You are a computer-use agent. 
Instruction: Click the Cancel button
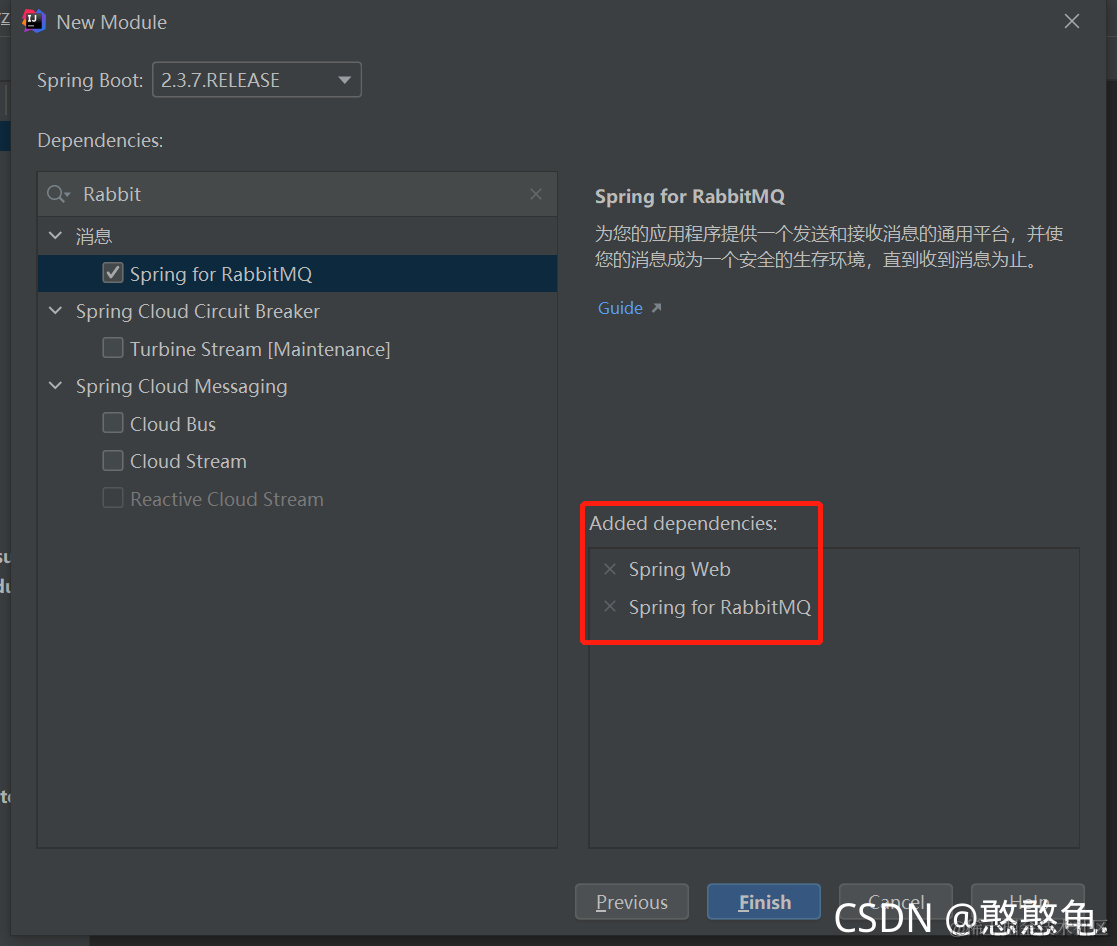895,902
